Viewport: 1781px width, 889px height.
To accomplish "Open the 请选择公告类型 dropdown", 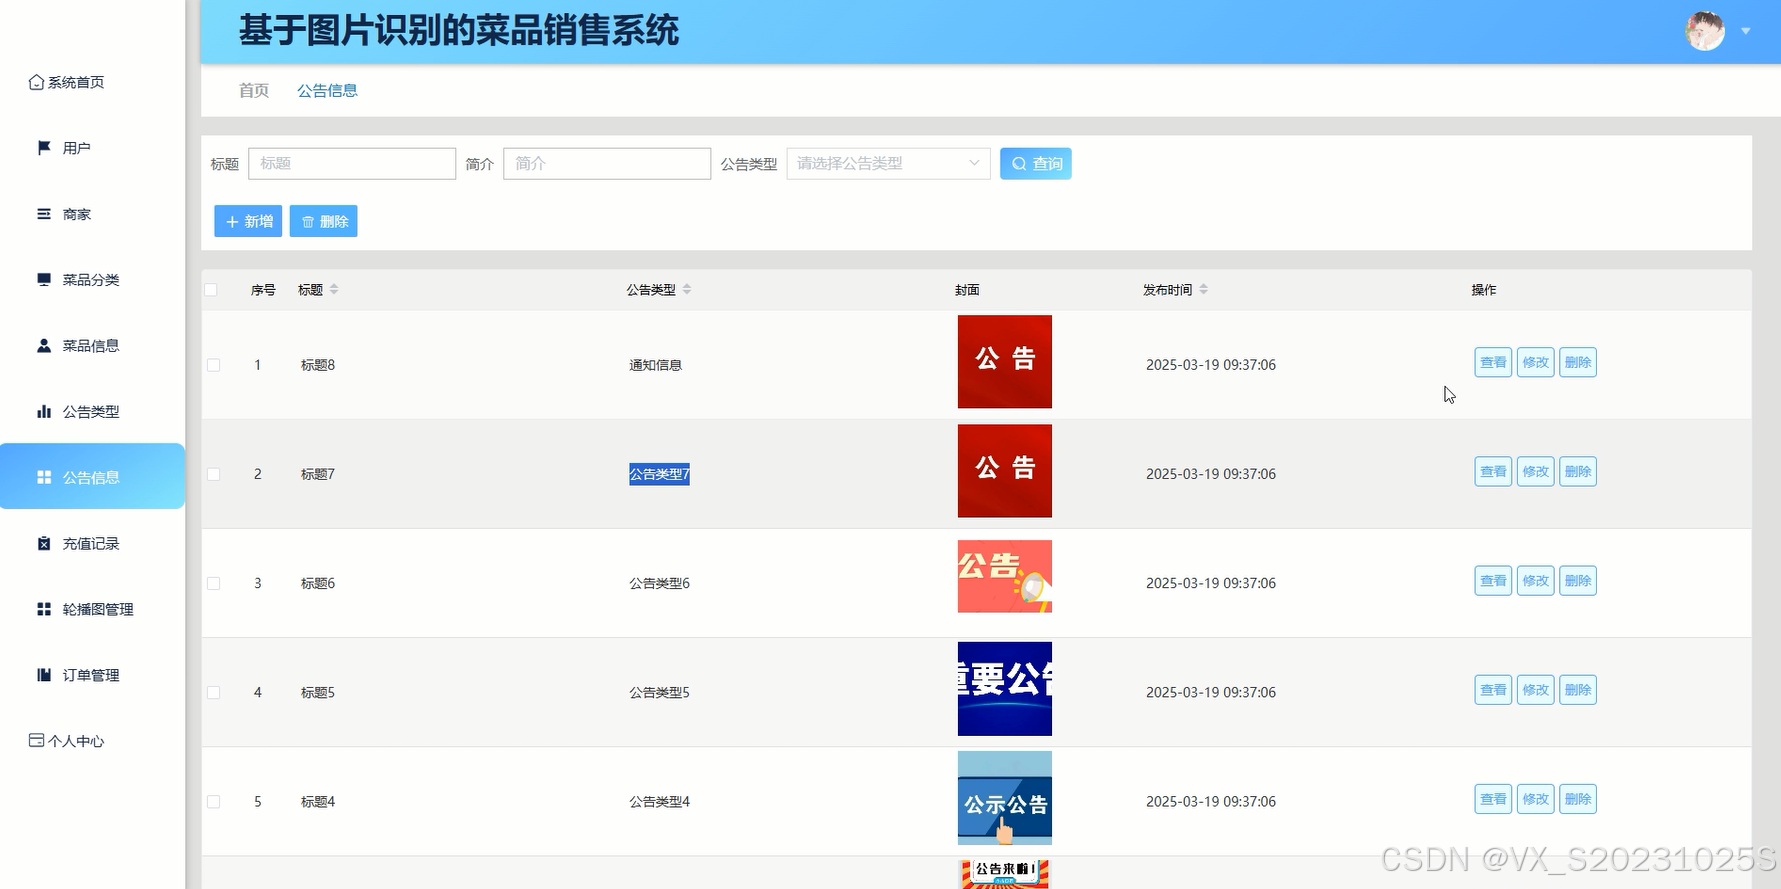I will (888, 164).
